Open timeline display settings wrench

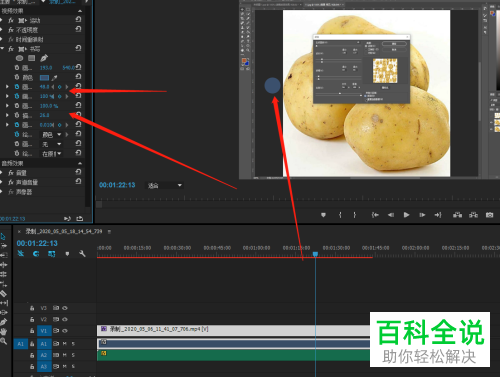(x=82, y=254)
